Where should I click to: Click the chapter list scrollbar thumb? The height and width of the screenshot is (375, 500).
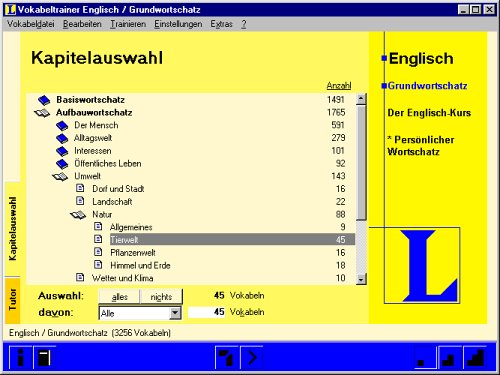(x=361, y=163)
